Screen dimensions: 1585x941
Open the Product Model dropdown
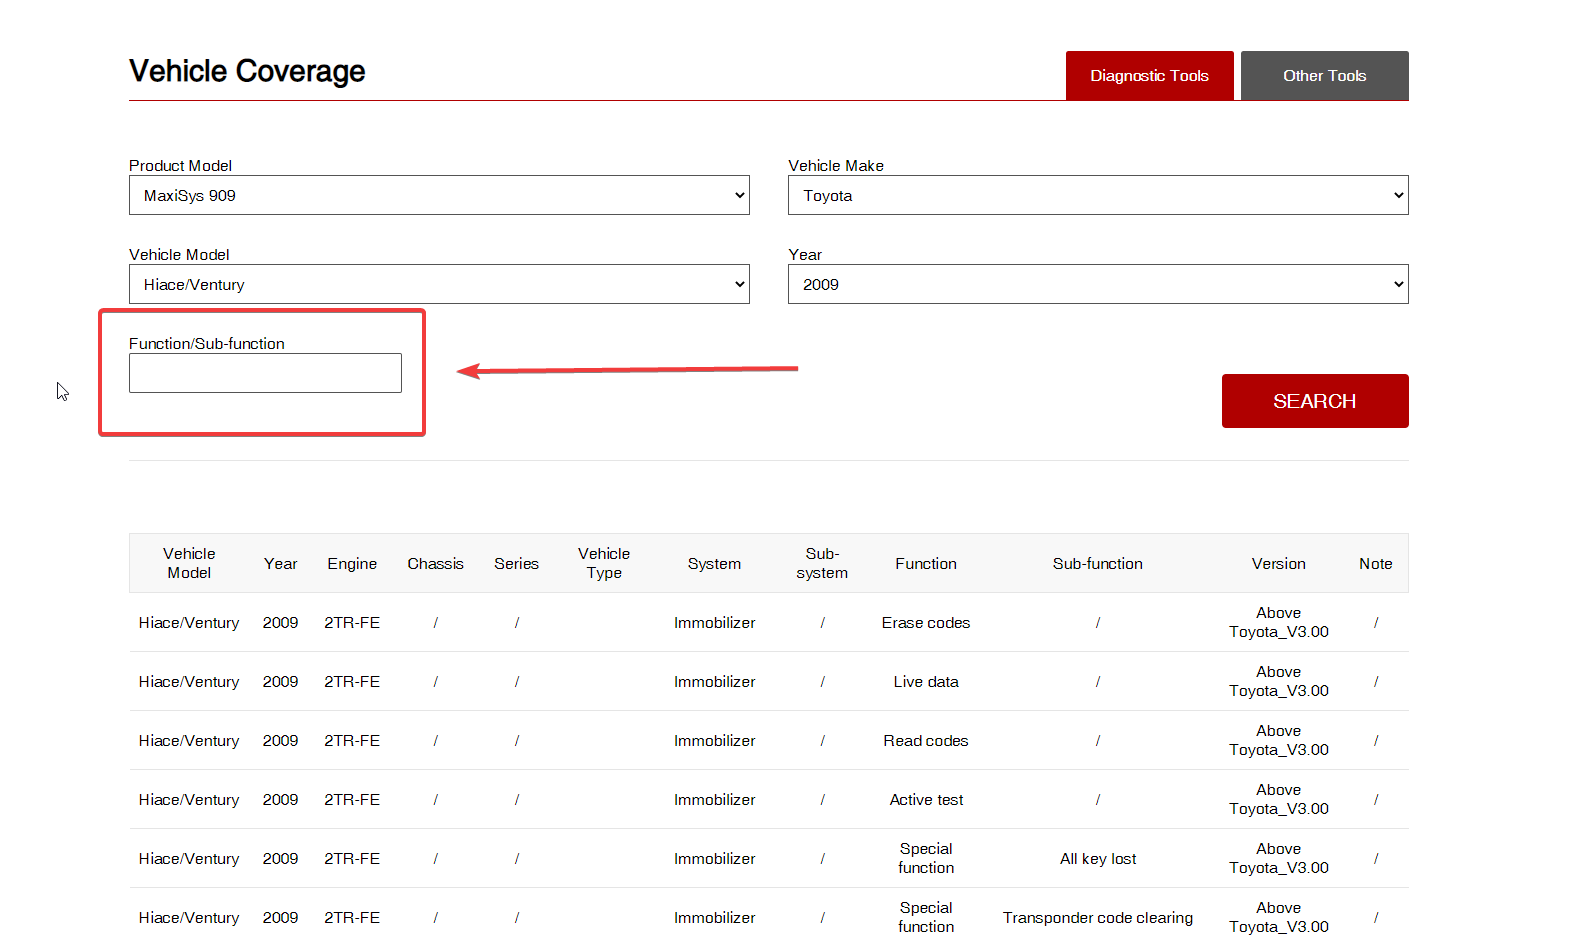pos(438,196)
